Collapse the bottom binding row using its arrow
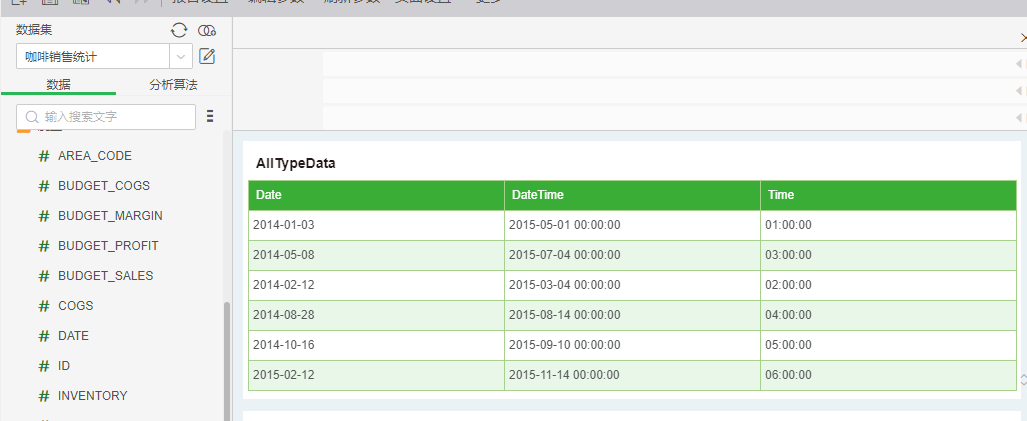This screenshot has width=1027, height=421. (x=1018, y=118)
